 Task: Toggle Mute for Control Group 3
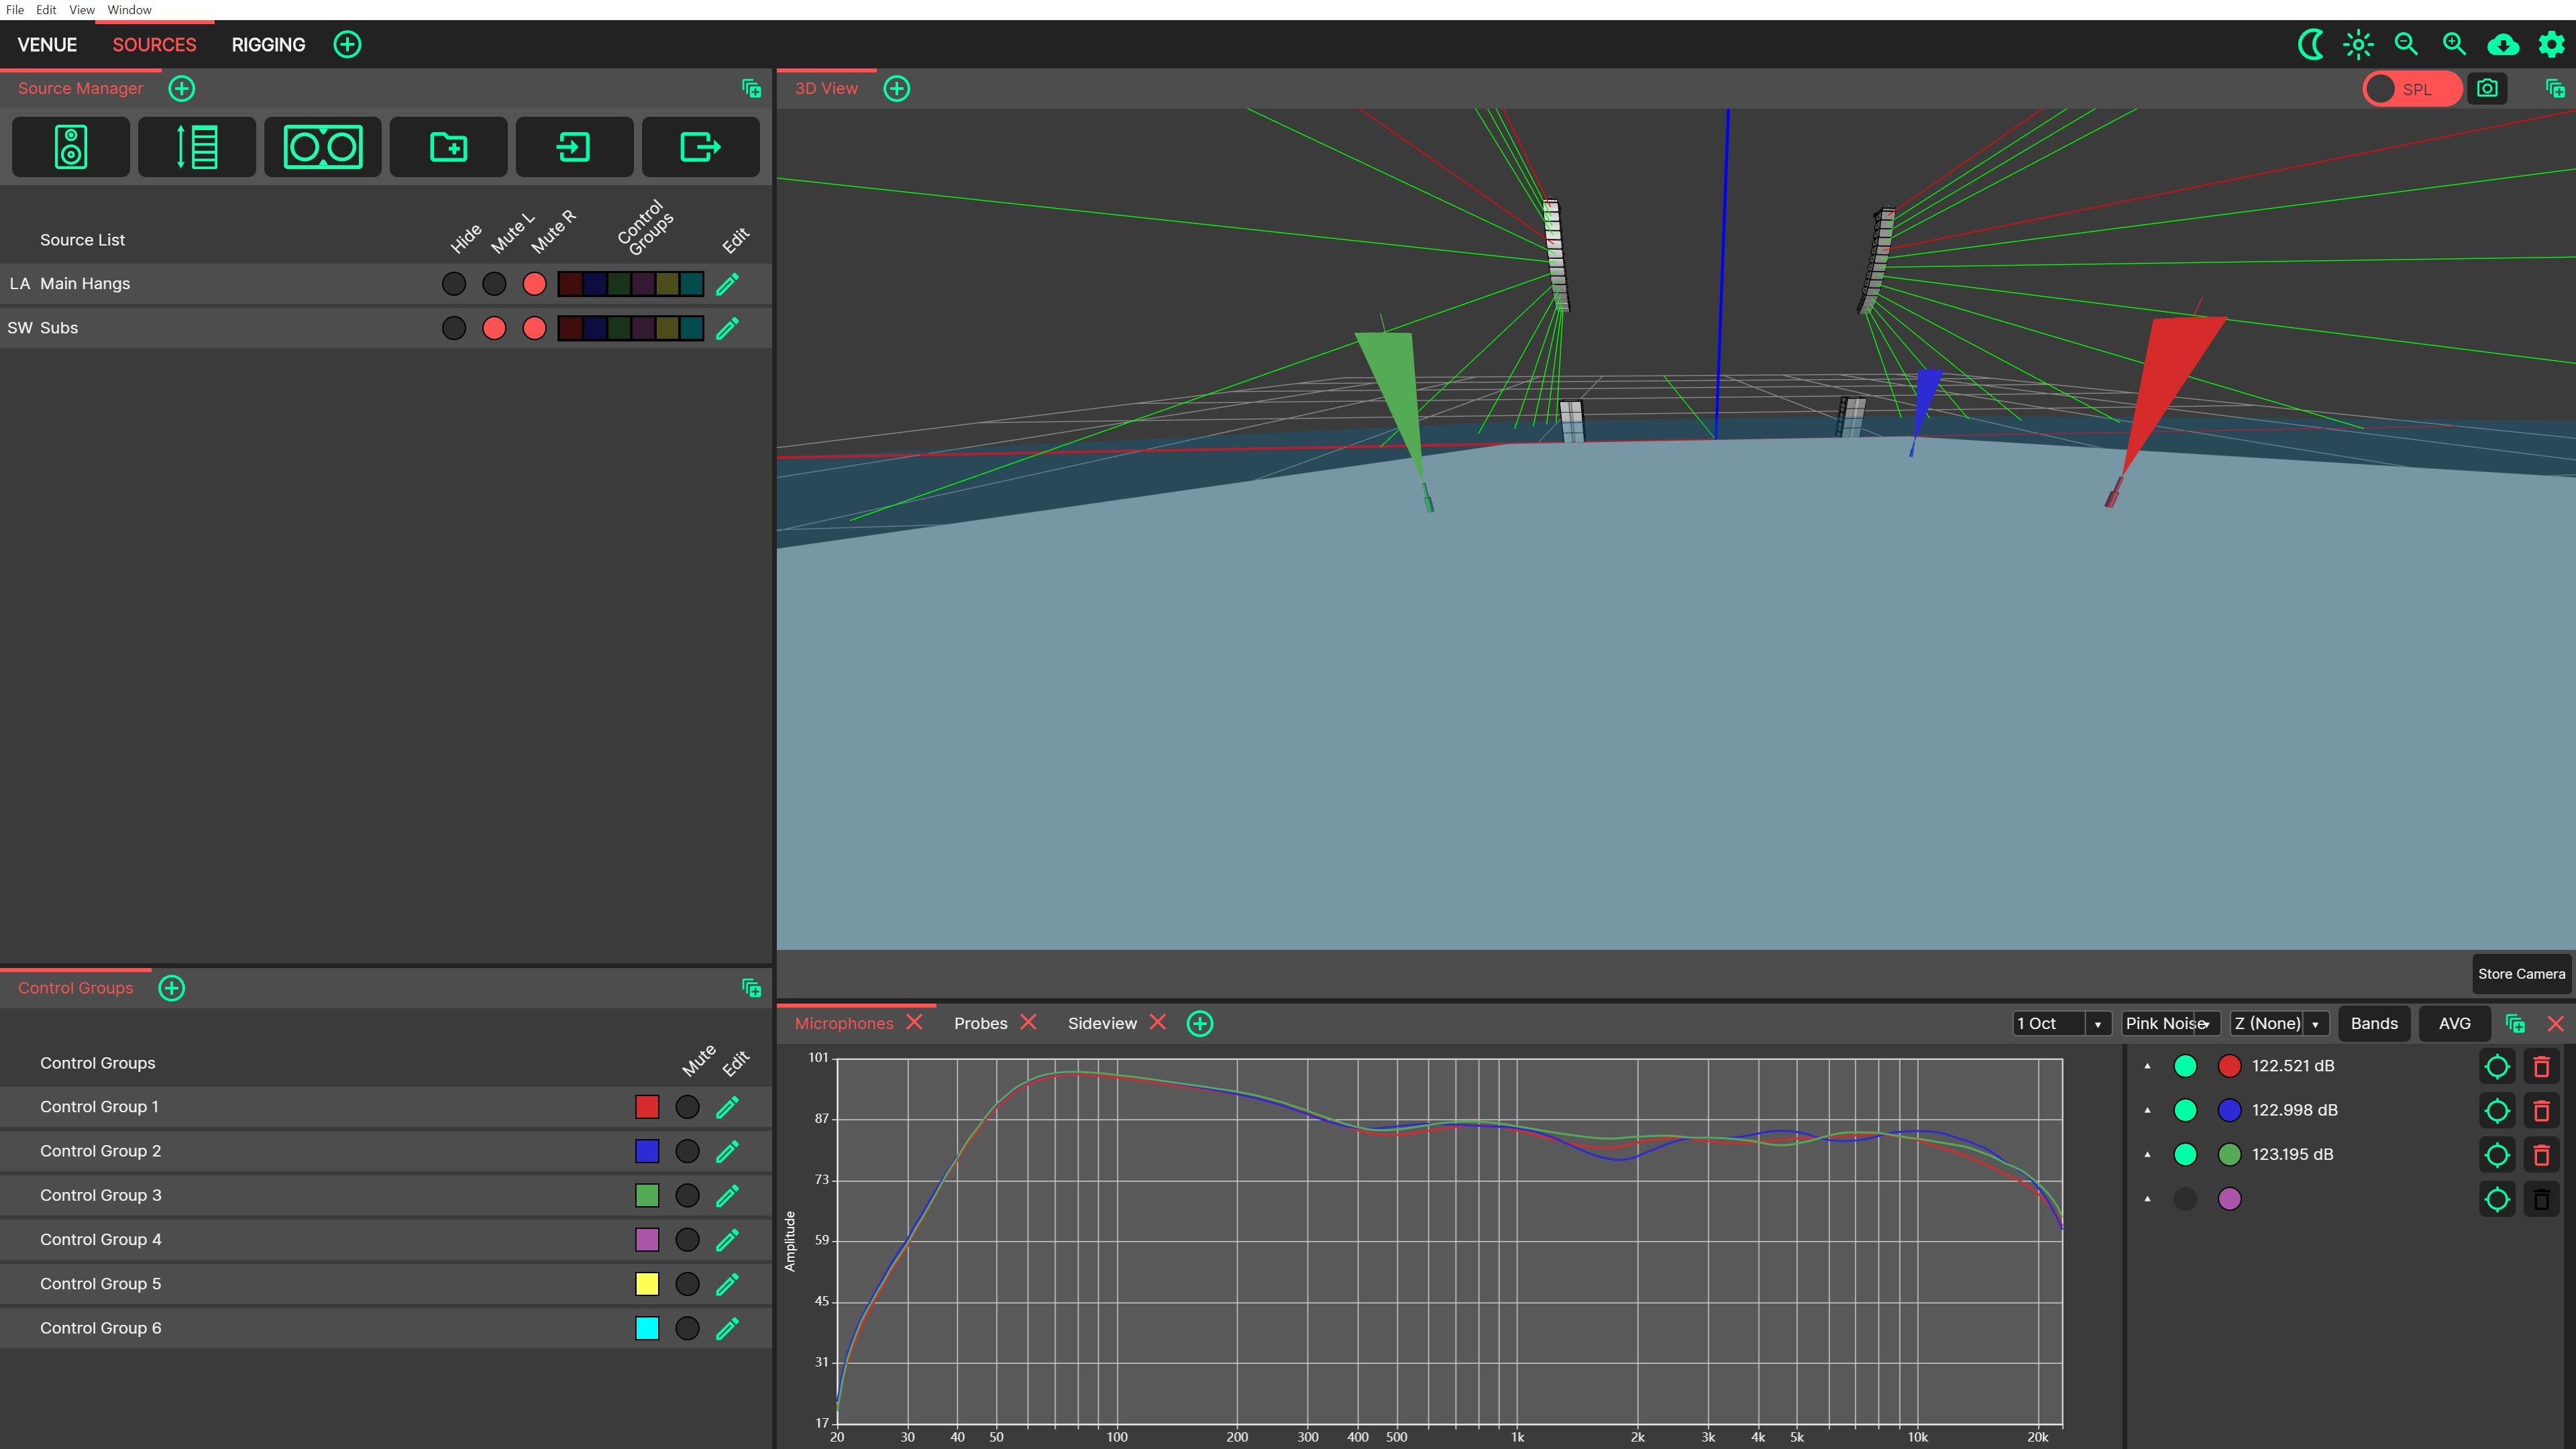pos(687,1195)
